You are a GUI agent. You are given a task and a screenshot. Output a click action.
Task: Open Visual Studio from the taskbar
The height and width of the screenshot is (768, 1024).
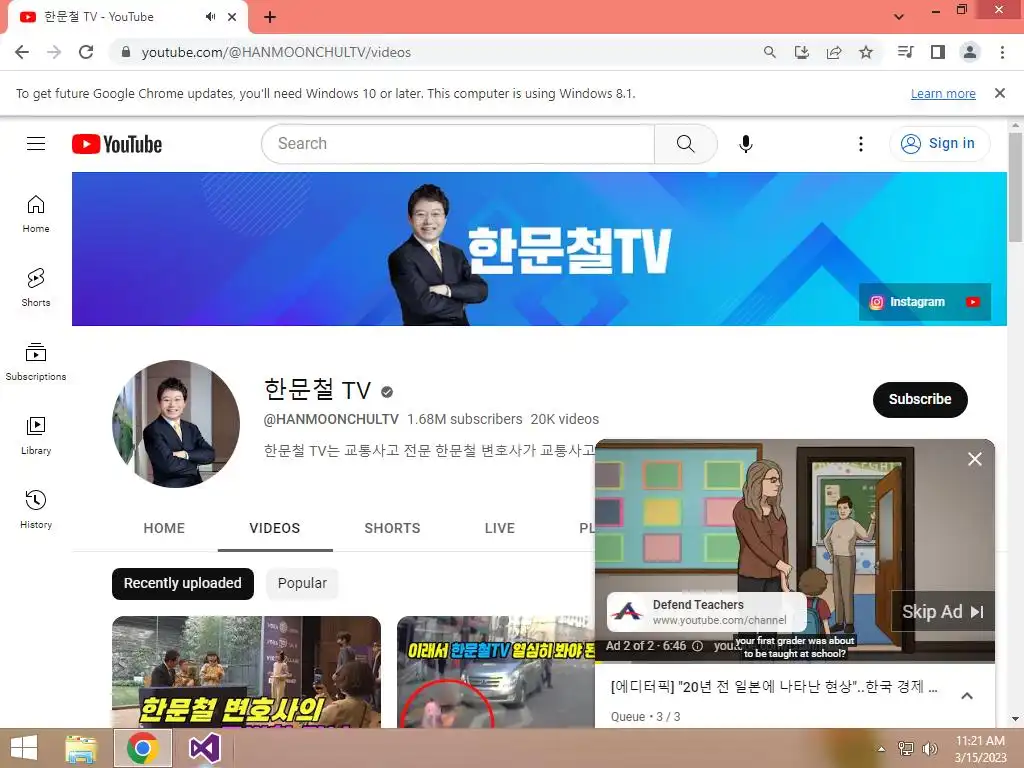204,748
